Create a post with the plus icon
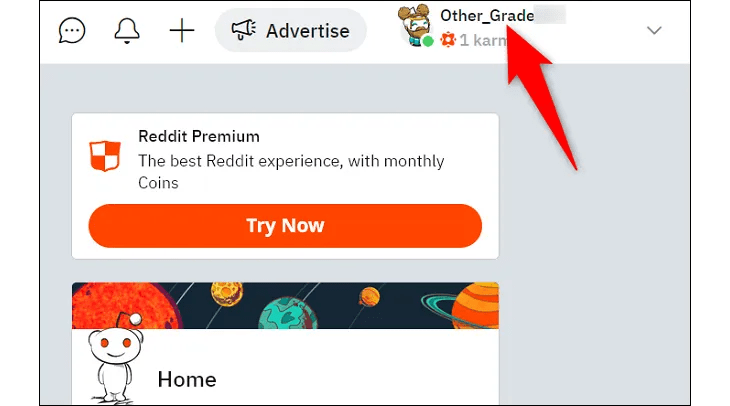730x406 pixels. click(x=182, y=31)
